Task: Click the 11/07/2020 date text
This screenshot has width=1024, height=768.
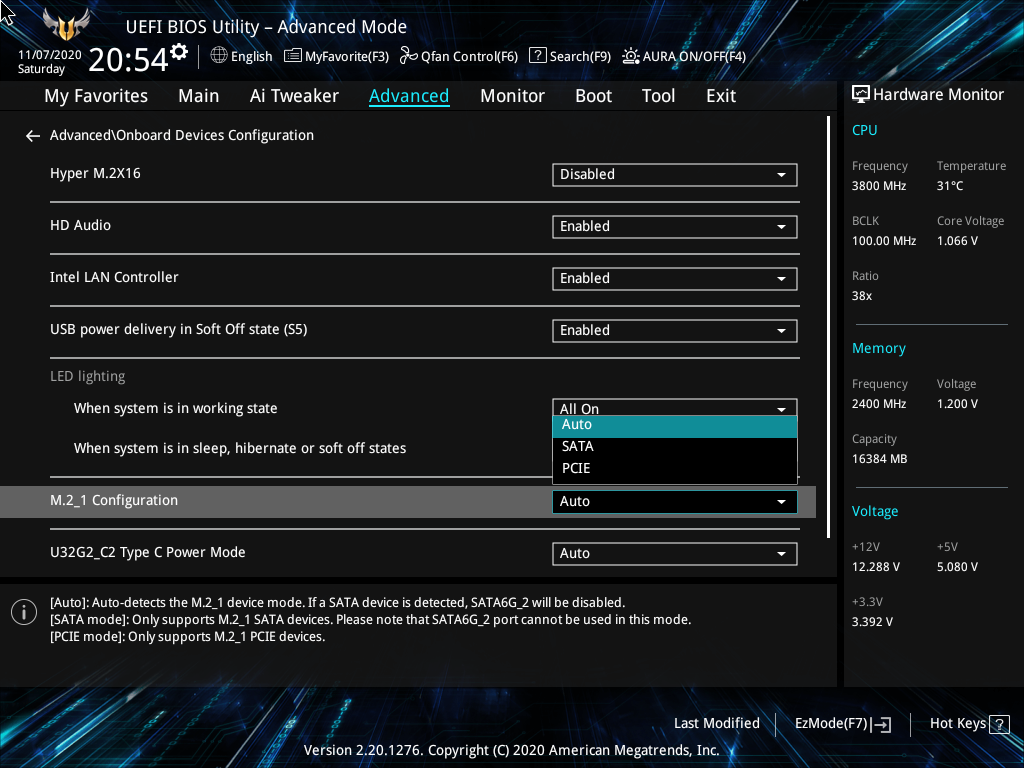Action: 50,55
